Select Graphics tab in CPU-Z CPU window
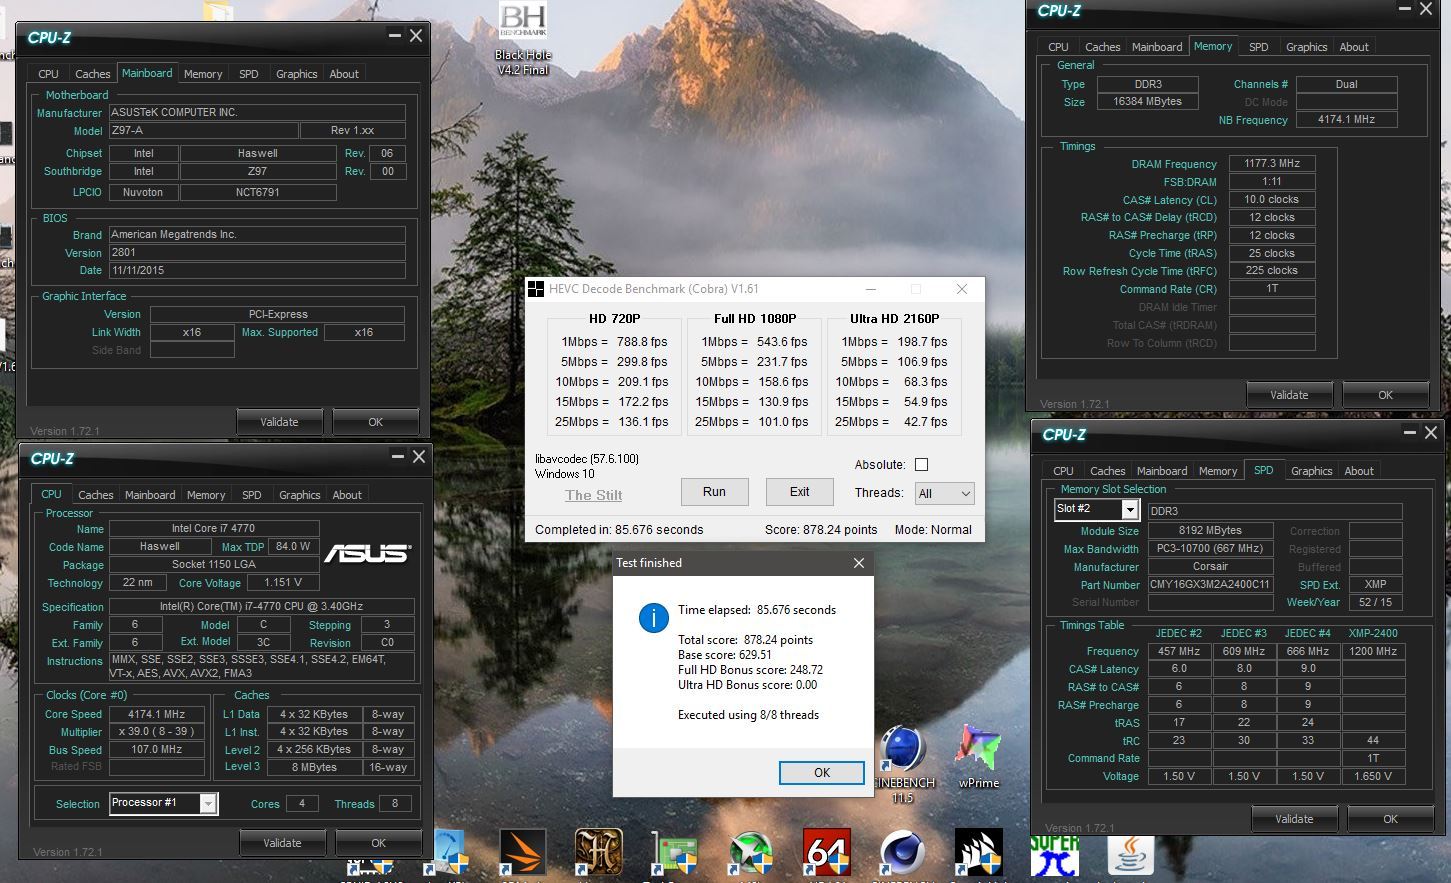This screenshot has height=883, width=1451. pyautogui.click(x=299, y=495)
